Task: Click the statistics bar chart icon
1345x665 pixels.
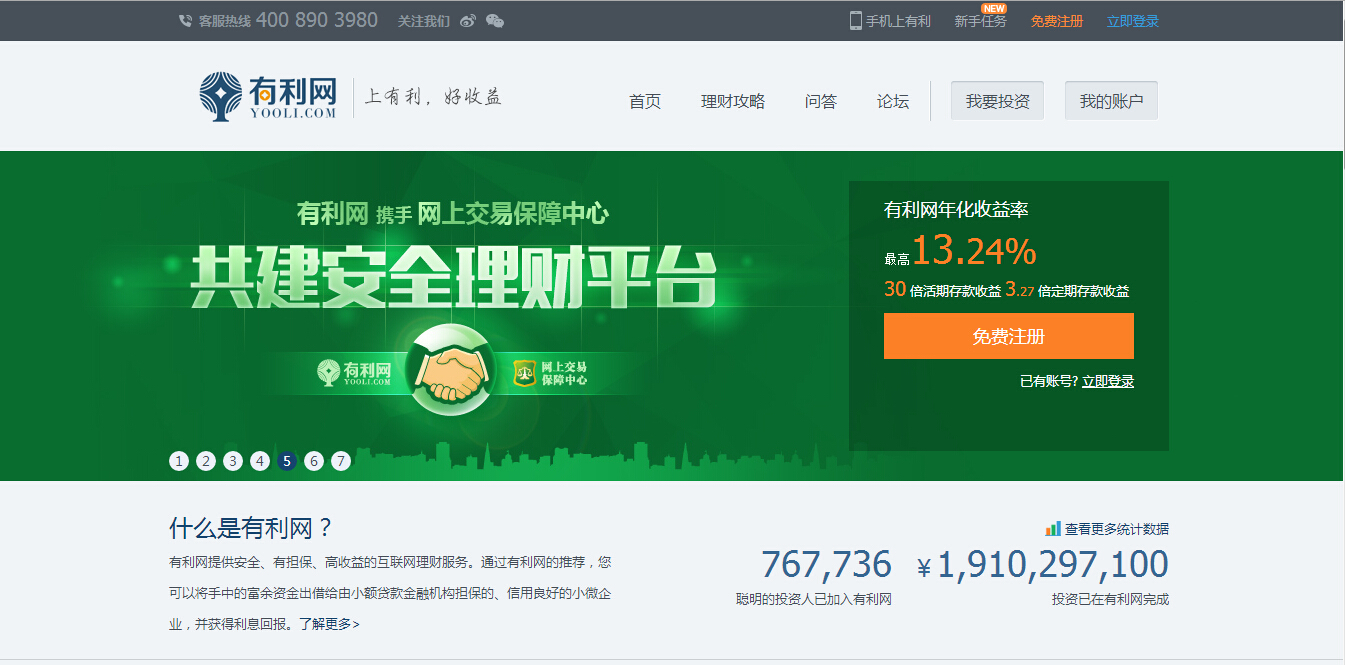Action: pyautogui.click(x=1053, y=529)
